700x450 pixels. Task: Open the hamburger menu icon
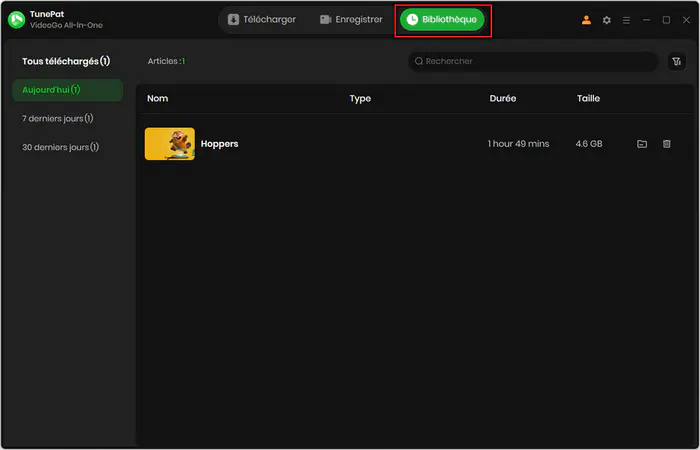(626, 20)
